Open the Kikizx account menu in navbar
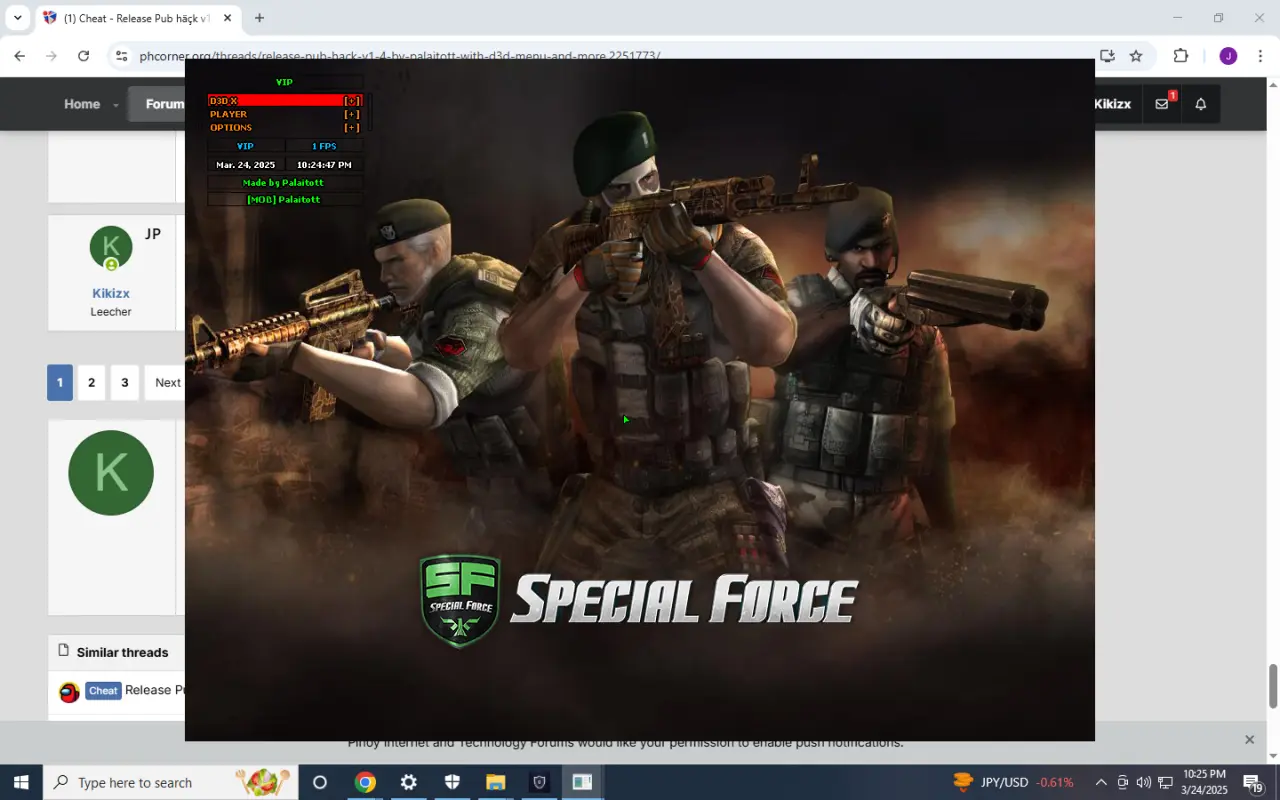 [1112, 104]
